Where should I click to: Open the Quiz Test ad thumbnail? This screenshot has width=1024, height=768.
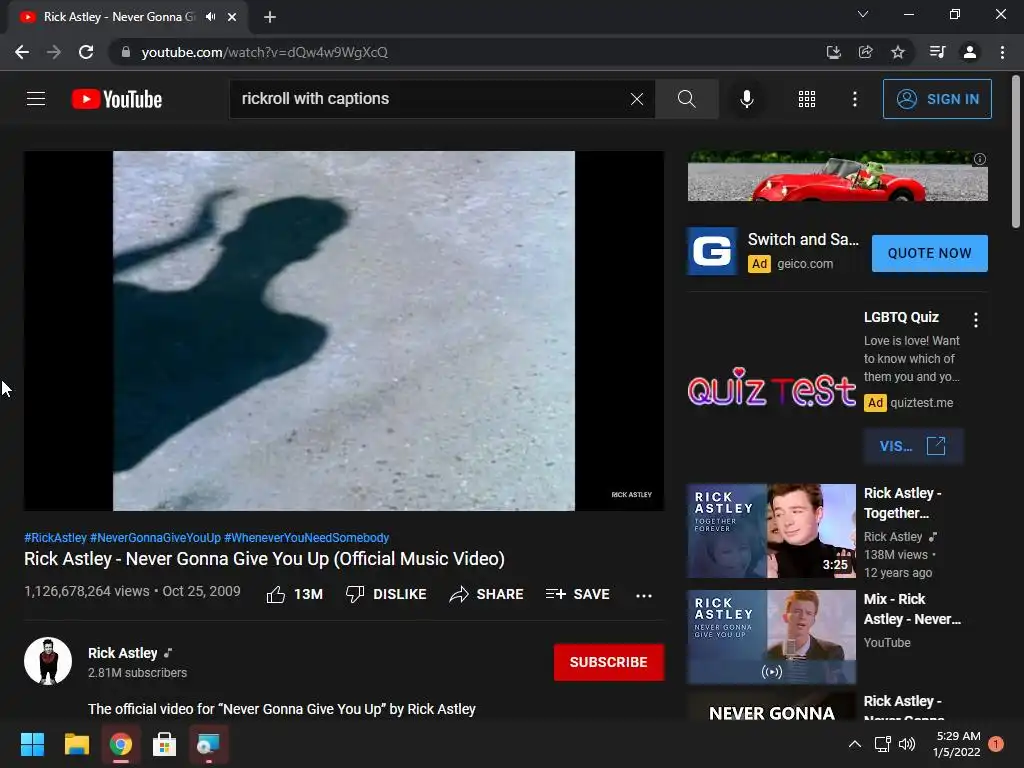coord(771,389)
